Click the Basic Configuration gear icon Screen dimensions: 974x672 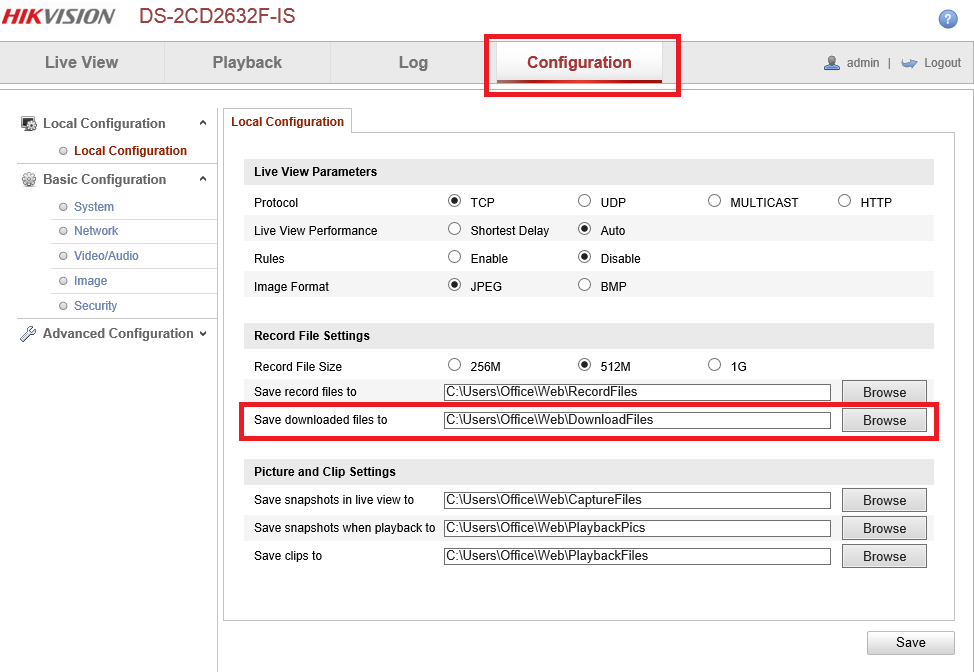click(x=29, y=180)
